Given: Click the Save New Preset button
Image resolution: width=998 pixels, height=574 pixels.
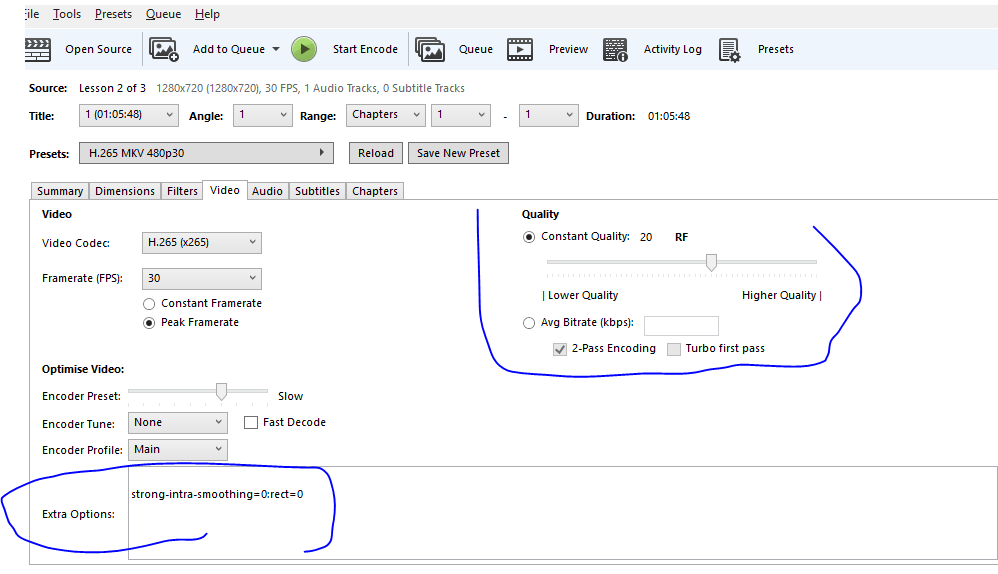Looking at the screenshot, I should (458, 153).
